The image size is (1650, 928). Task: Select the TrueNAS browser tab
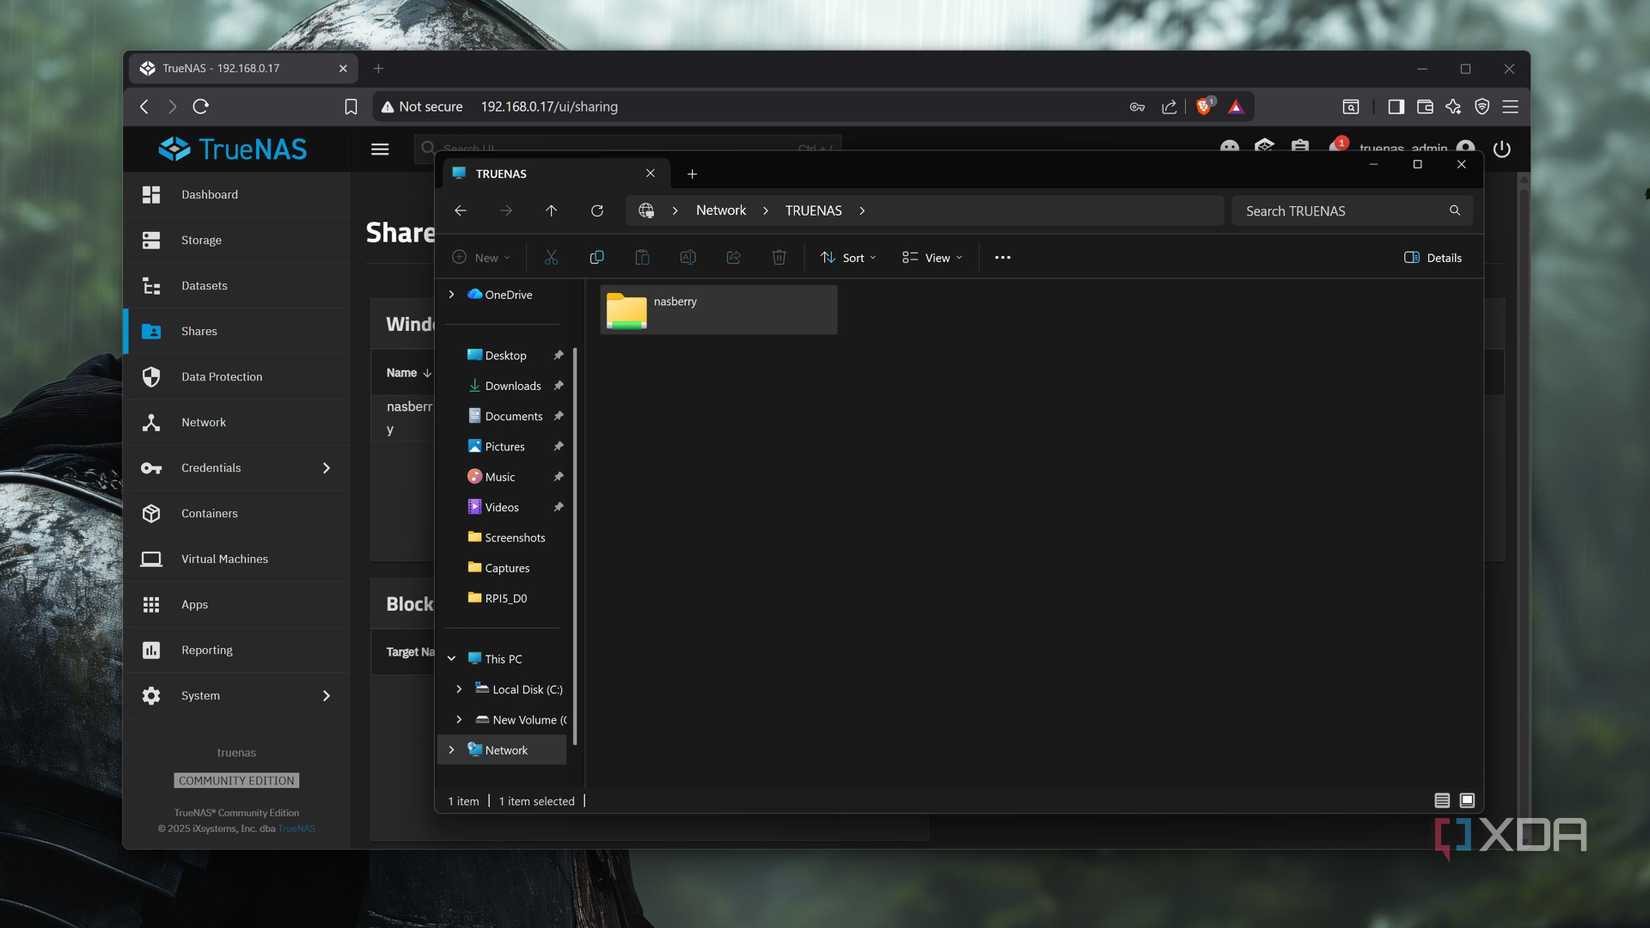(x=244, y=69)
